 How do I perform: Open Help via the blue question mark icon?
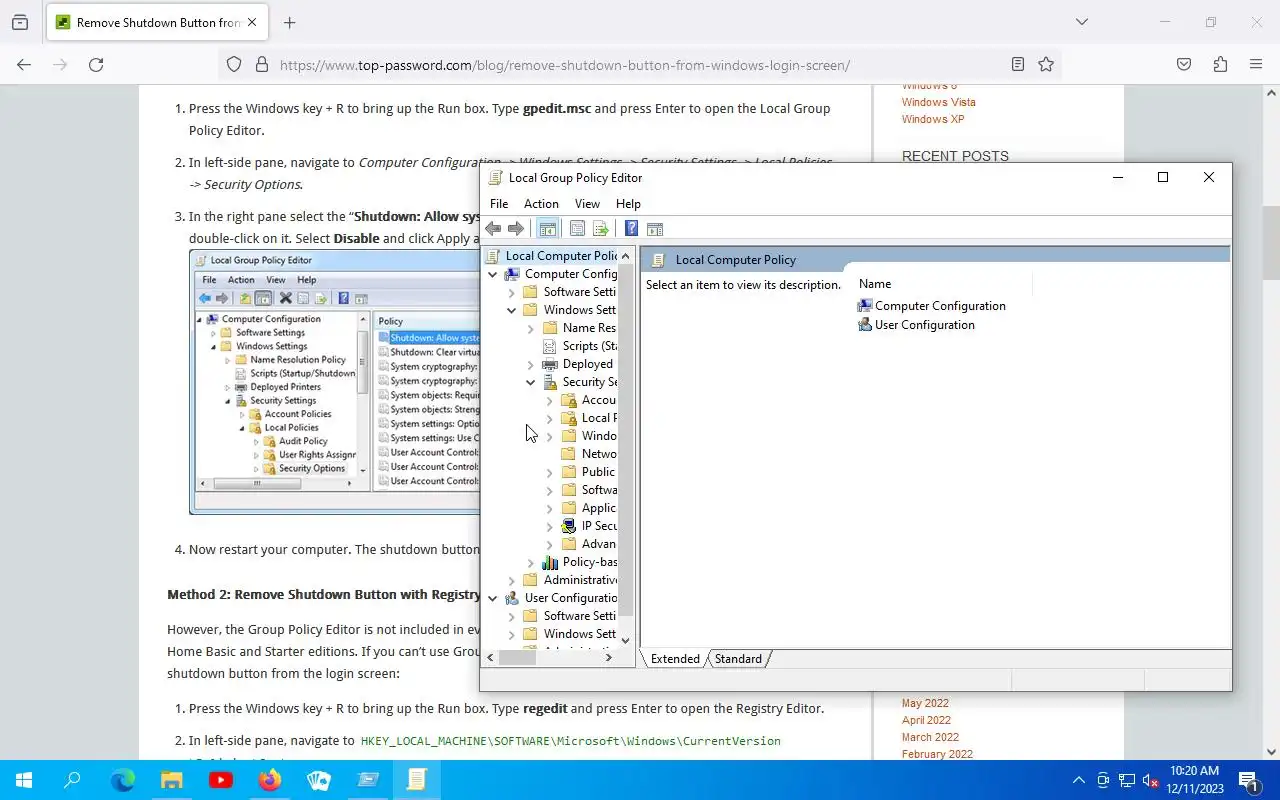[631, 229]
